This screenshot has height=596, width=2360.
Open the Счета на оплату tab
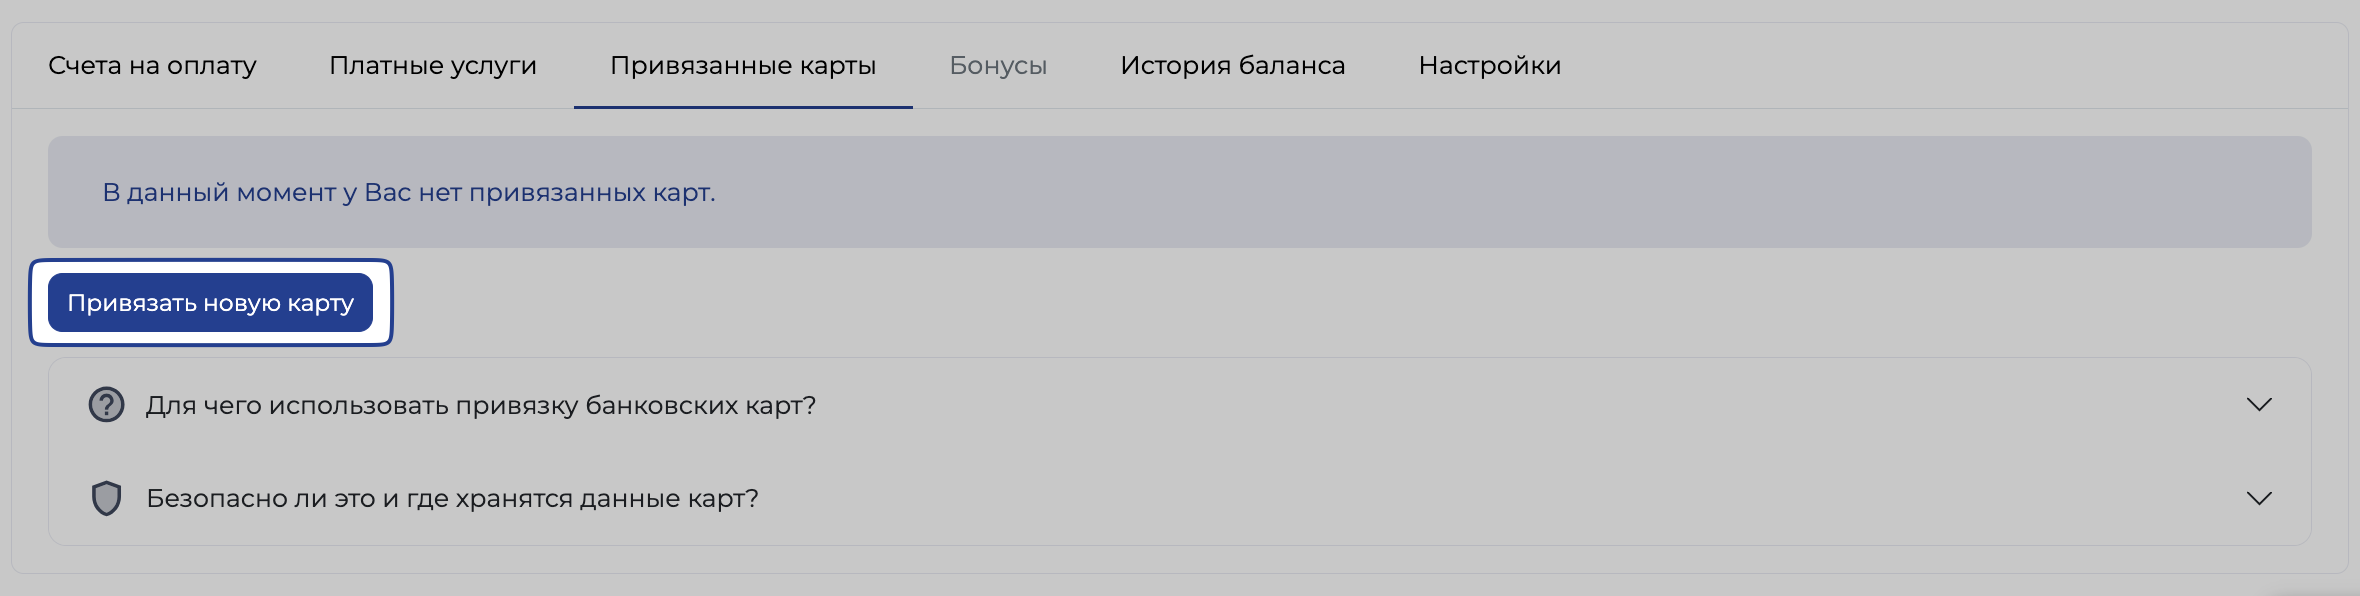point(152,66)
